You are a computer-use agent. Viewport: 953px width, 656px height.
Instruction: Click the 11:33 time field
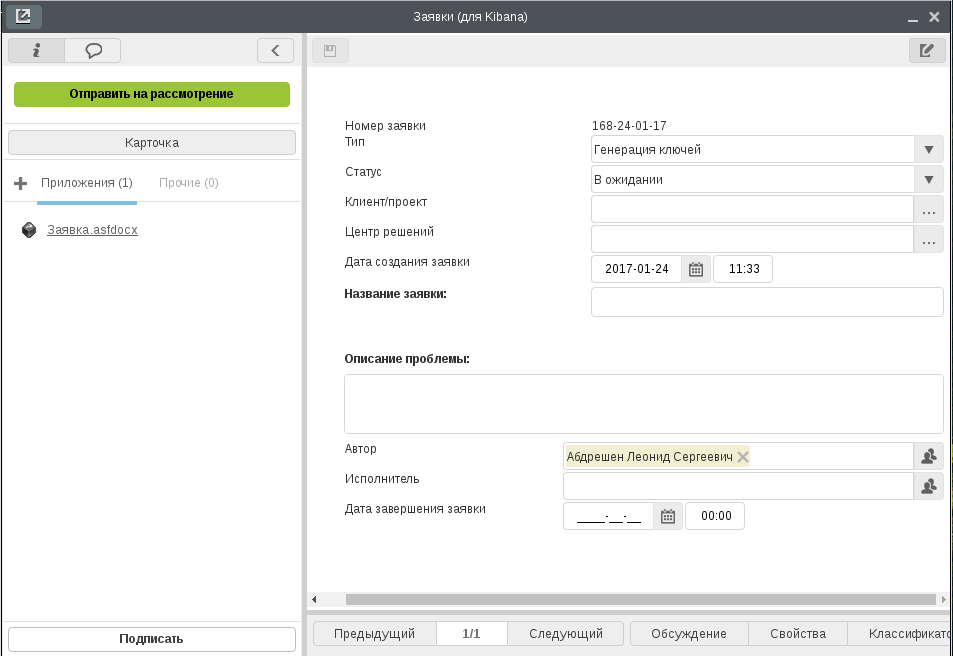(x=743, y=269)
